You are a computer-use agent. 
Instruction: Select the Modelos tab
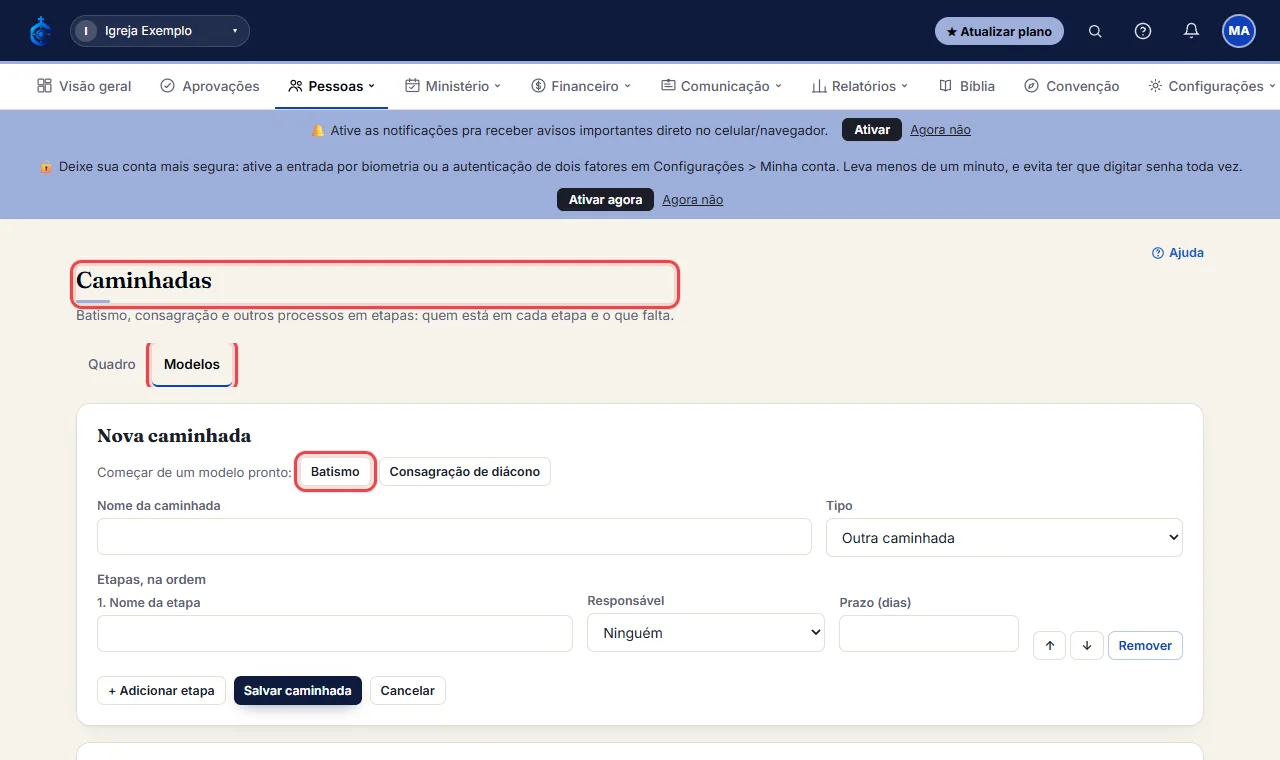click(192, 364)
